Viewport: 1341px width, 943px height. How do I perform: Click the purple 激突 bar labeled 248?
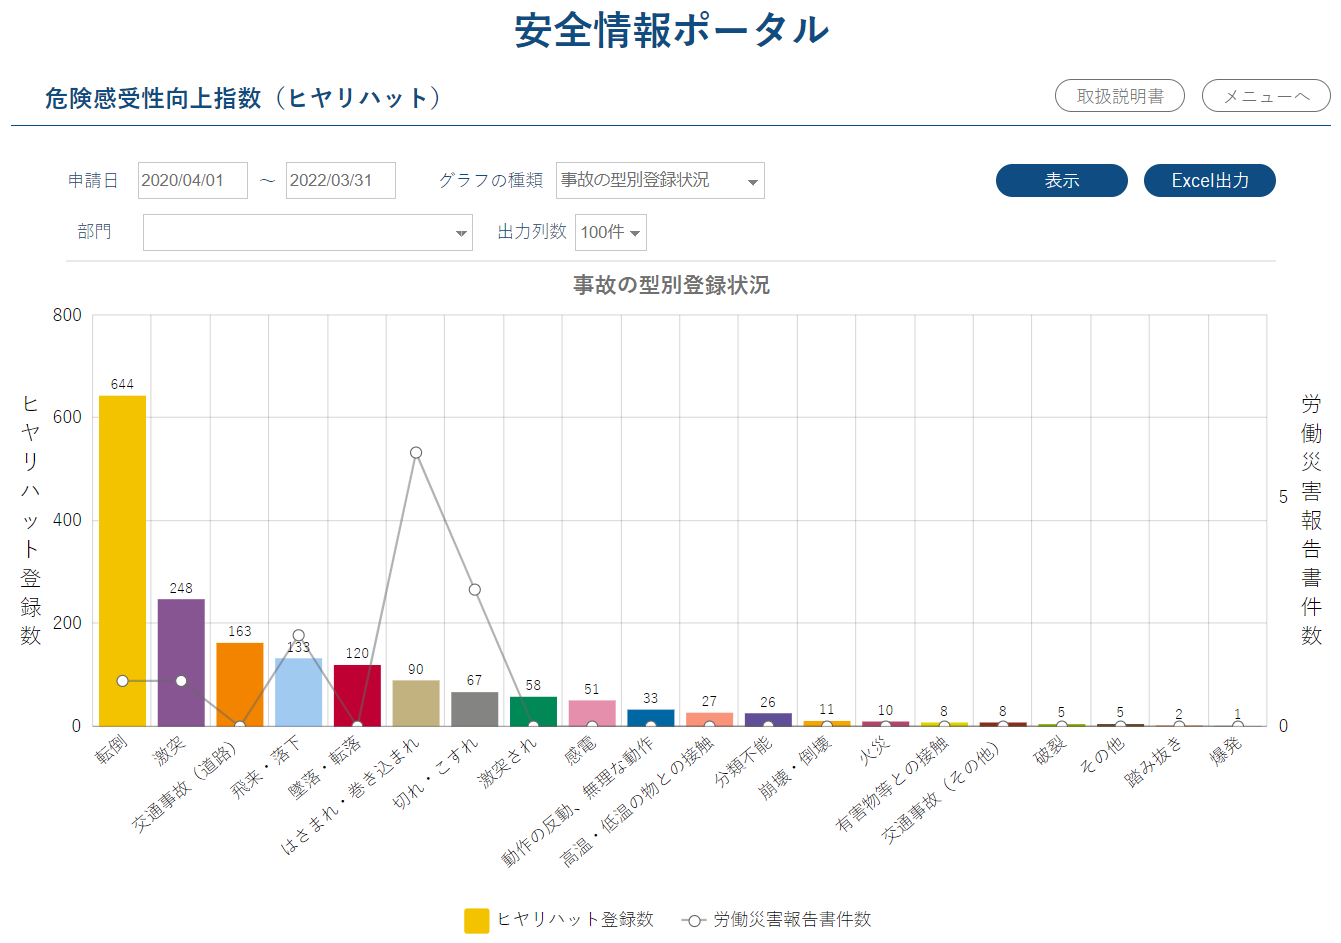click(x=181, y=662)
